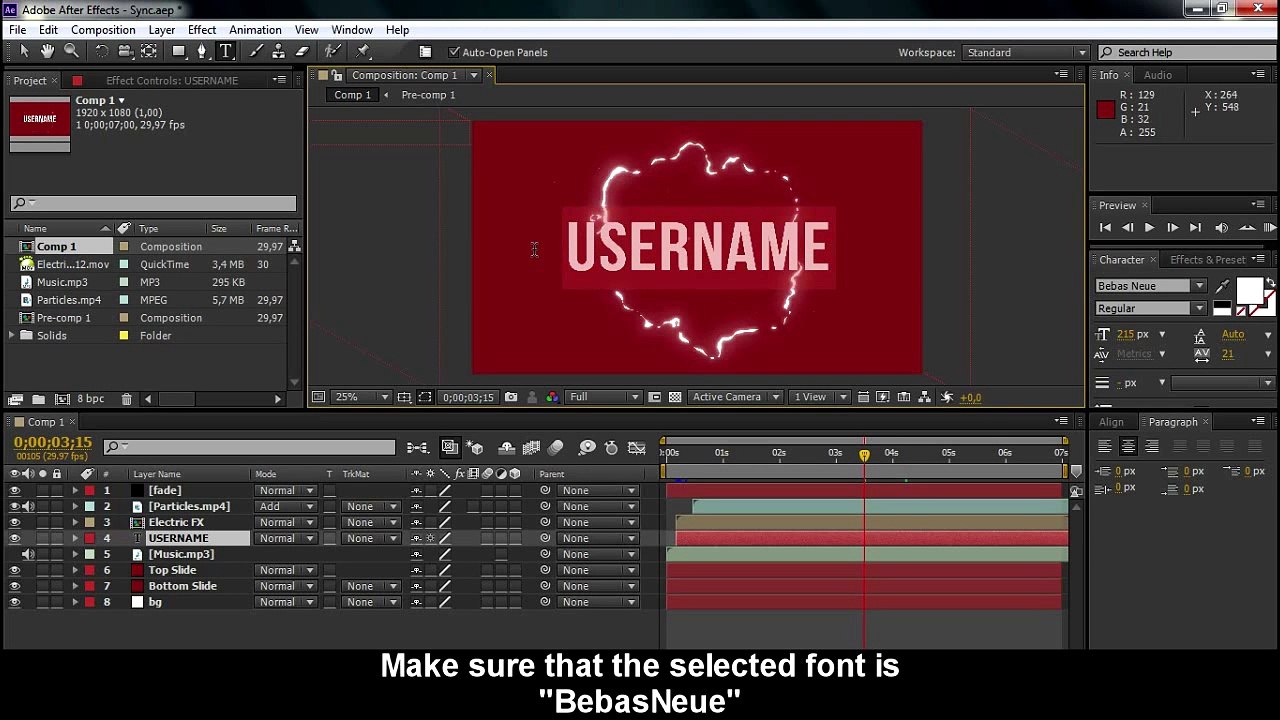Screen dimensions: 1280x720
Task: Select the Pen tool
Action: pos(202,51)
